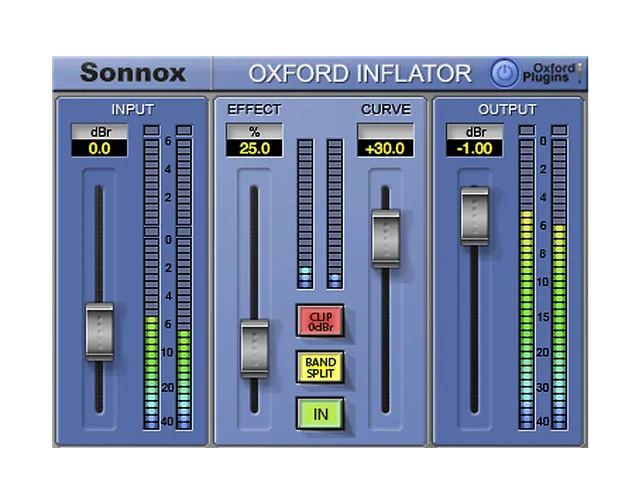Viewport: 640px width, 503px height.
Task: Click the INPUT section label
Action: click(133, 109)
